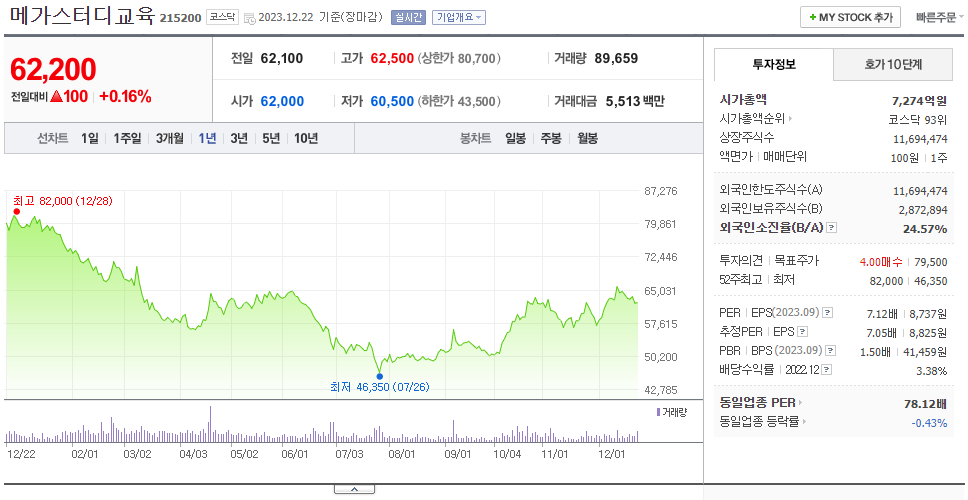The image size is (968, 500).
Task: Click the 배당수익률 value 3.38%
Action: click(x=932, y=371)
